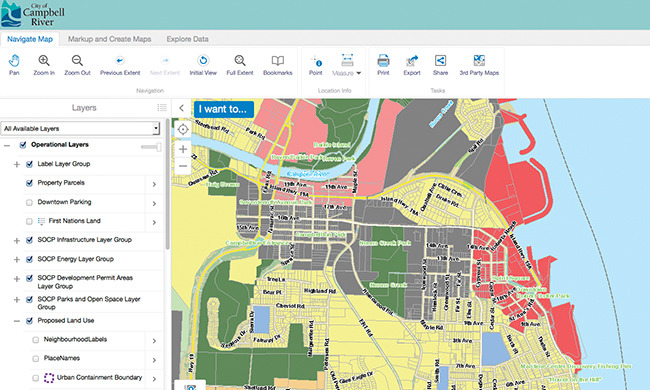Screen dimensions: 650x390
Task: Open the Bookmarks tool
Action: coord(278,65)
